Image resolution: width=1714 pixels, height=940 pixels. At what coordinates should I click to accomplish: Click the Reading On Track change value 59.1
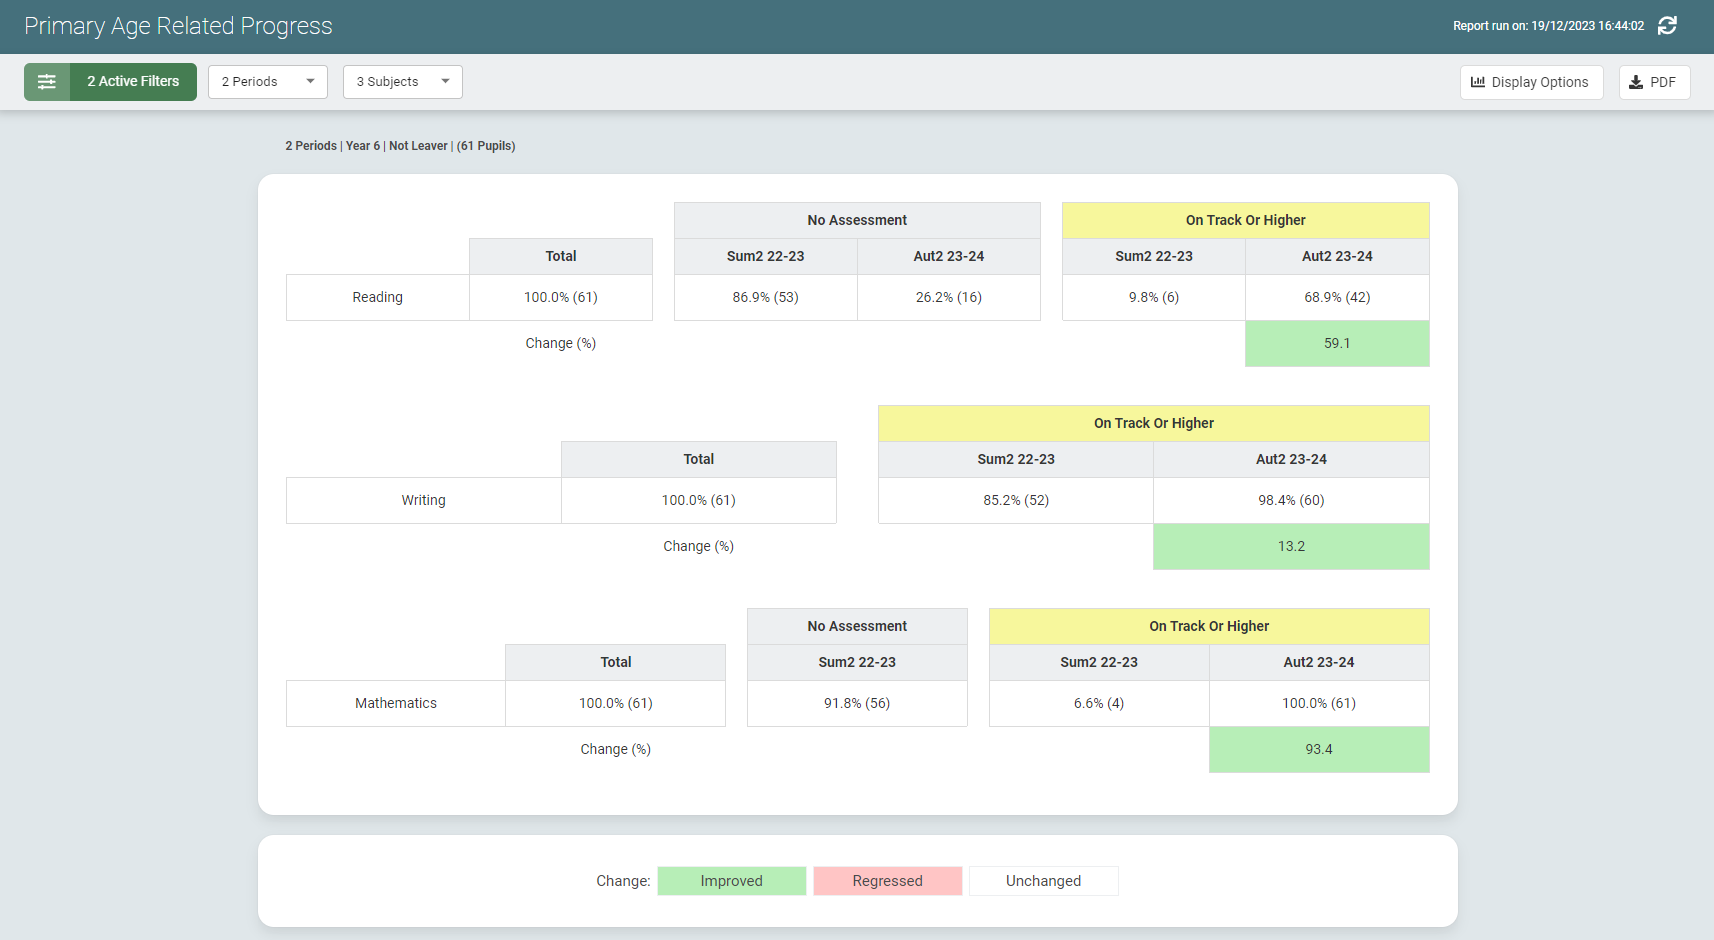pos(1337,343)
